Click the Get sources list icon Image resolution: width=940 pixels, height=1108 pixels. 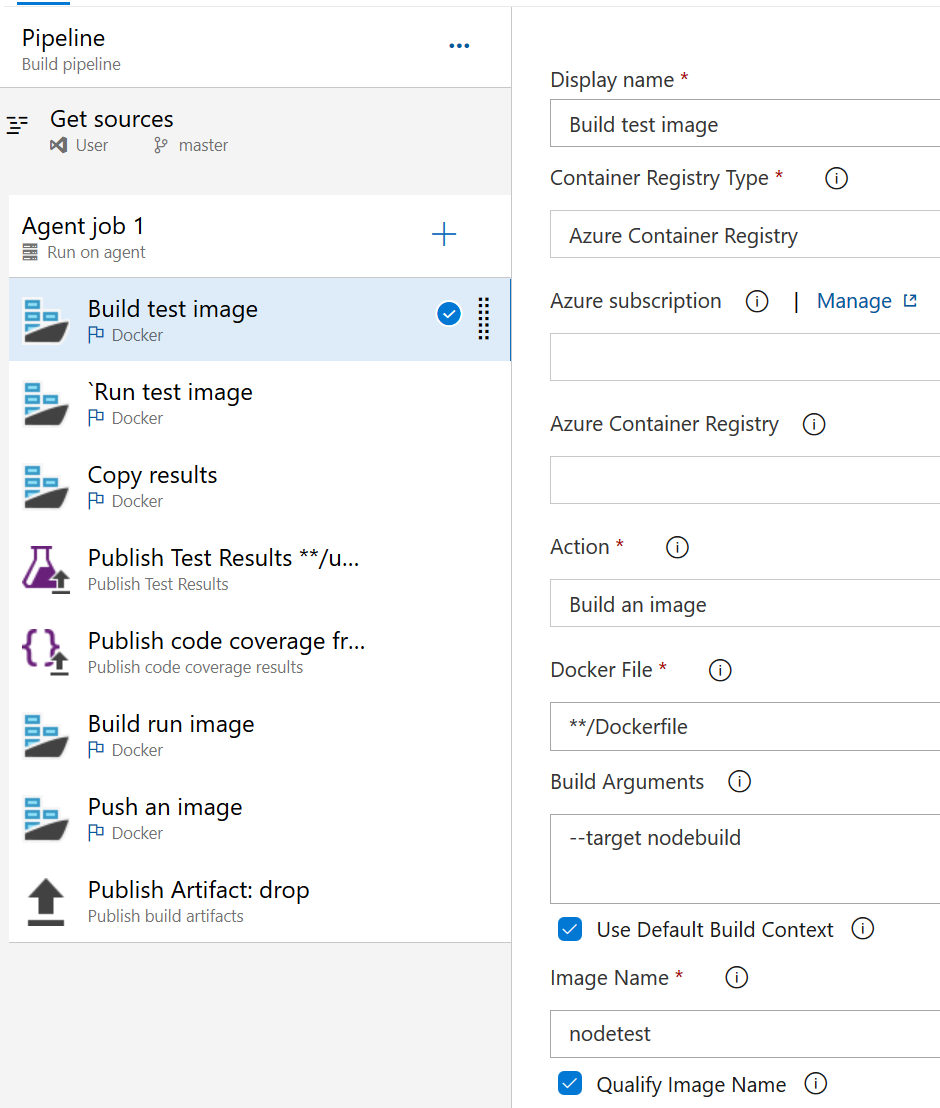tap(18, 125)
